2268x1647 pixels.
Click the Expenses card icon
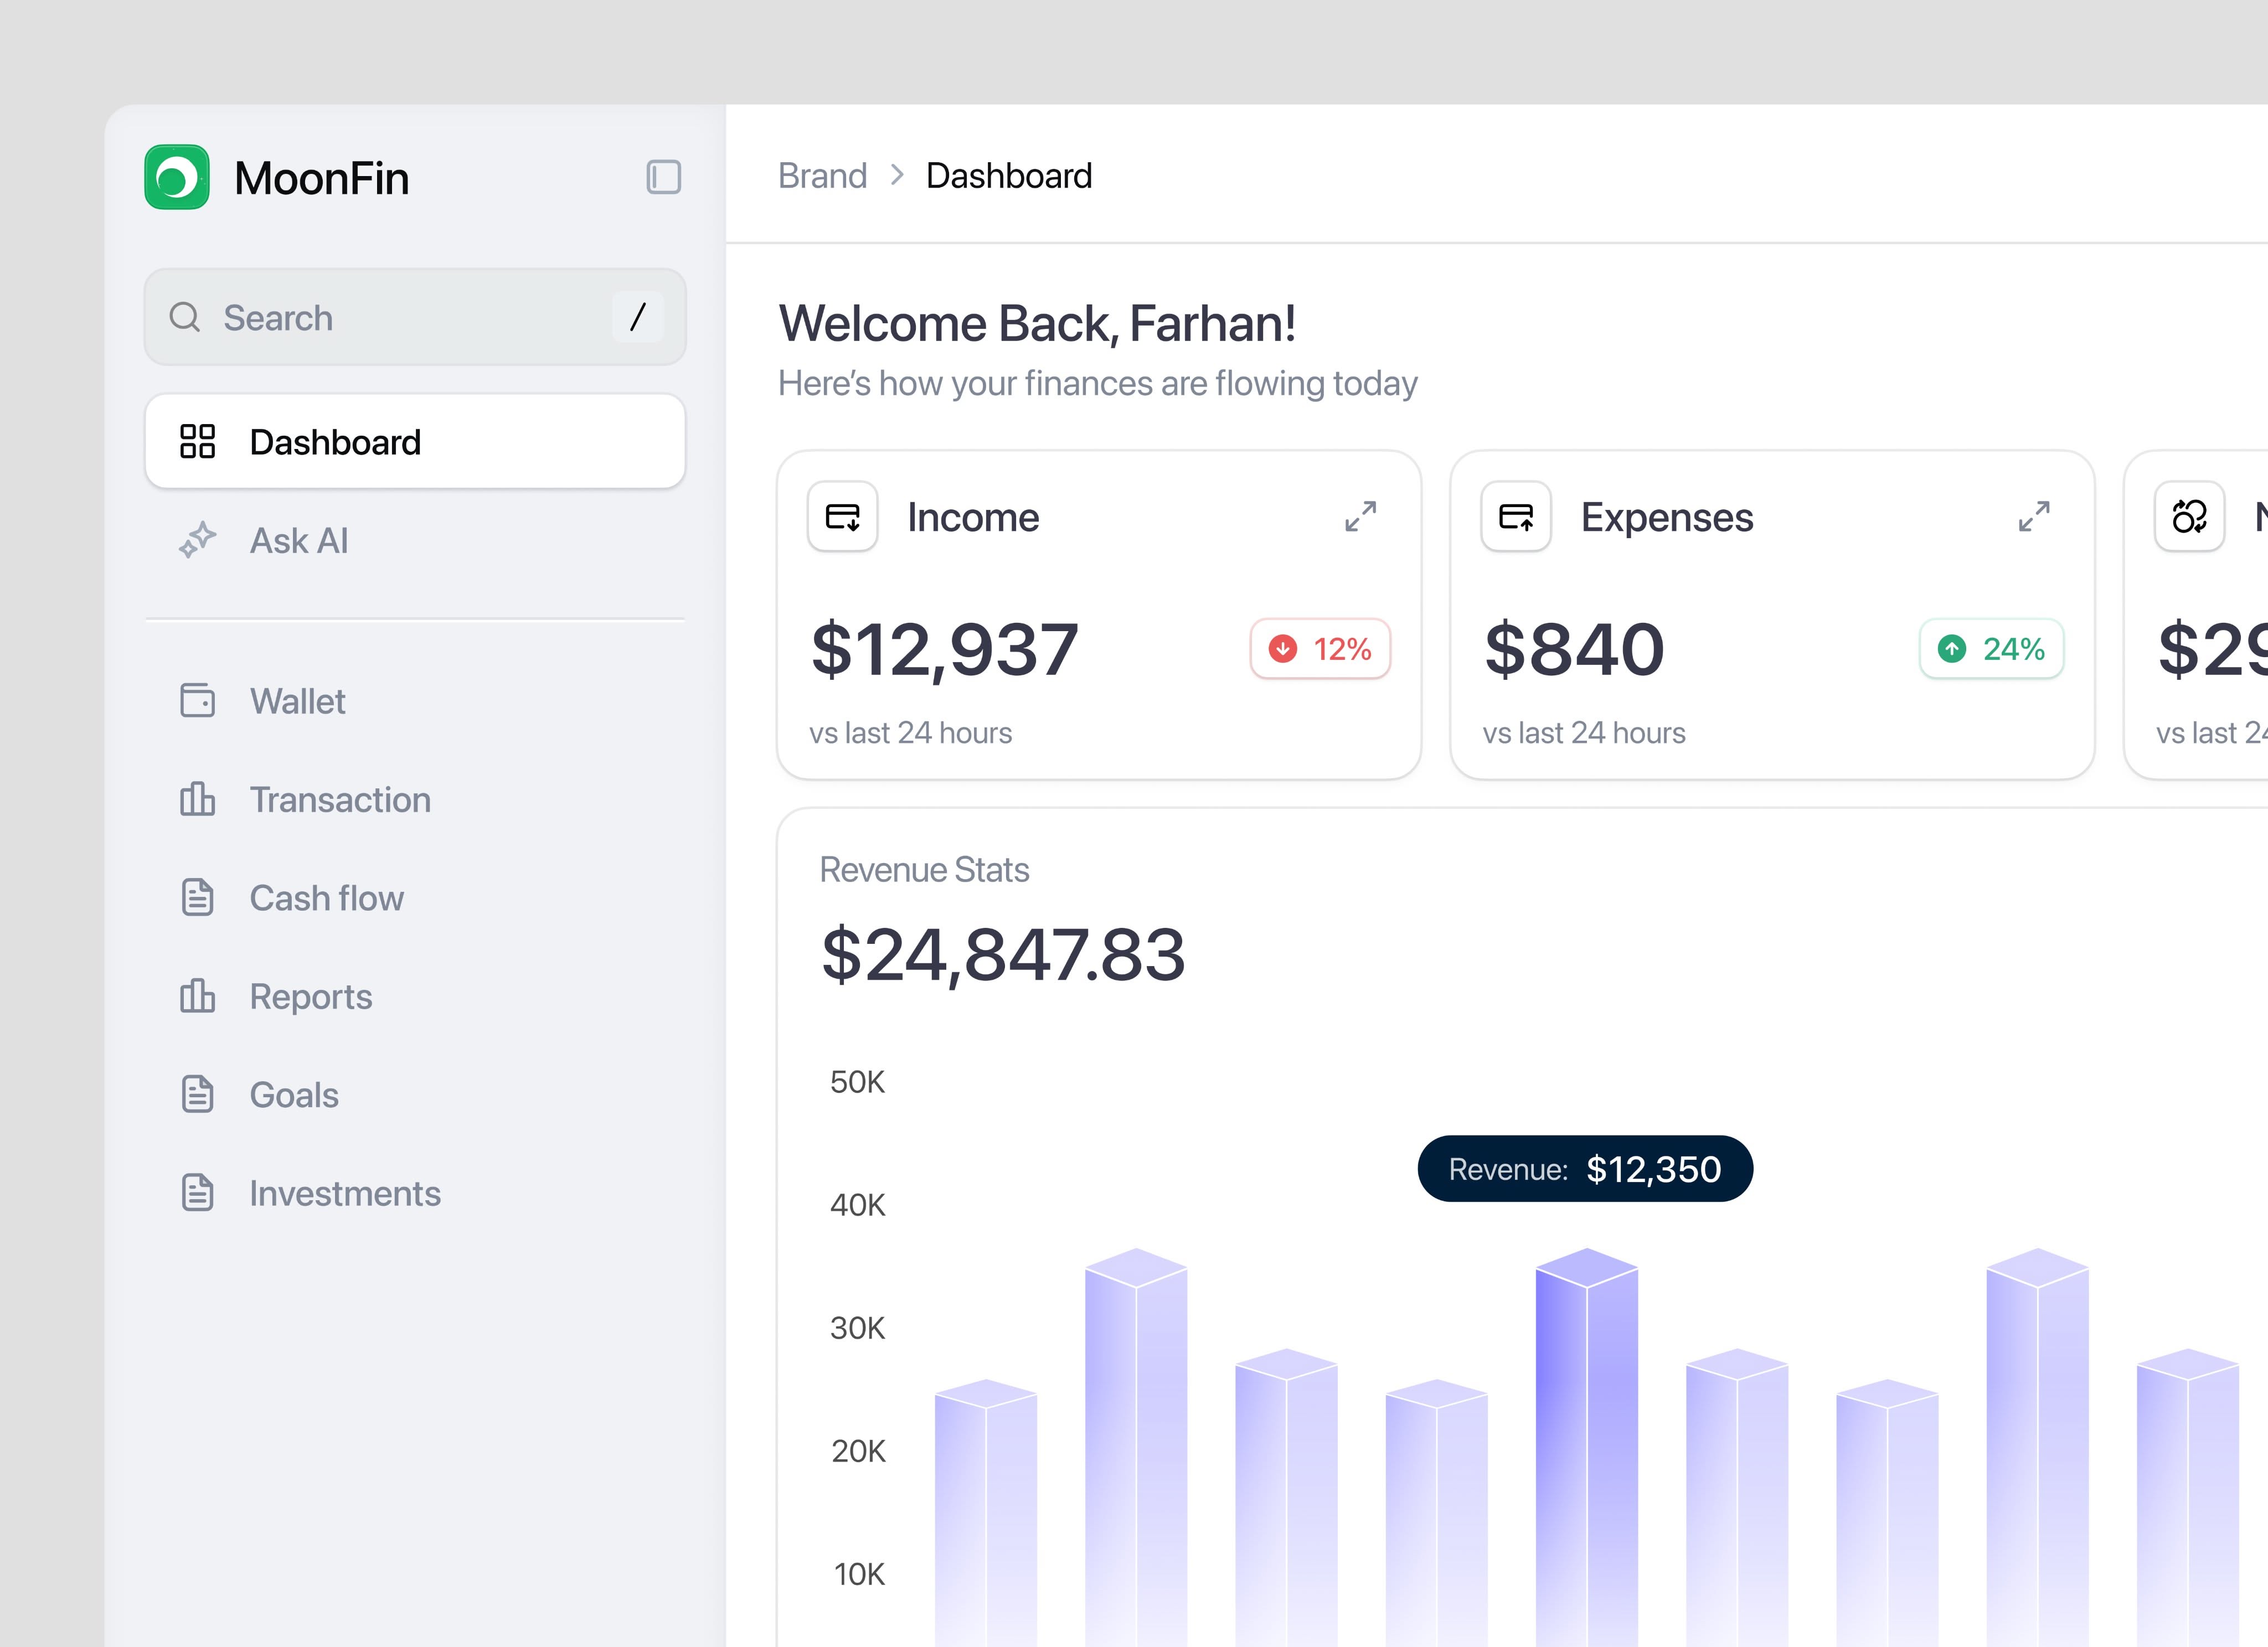[x=1515, y=516]
